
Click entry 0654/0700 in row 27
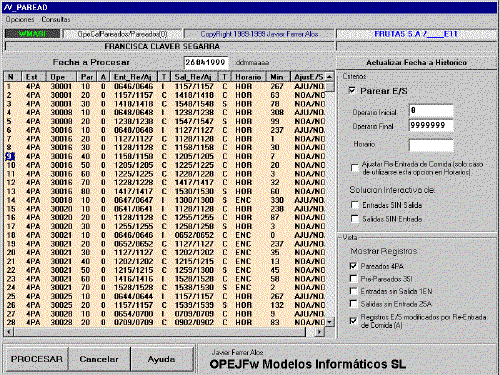click(134, 314)
